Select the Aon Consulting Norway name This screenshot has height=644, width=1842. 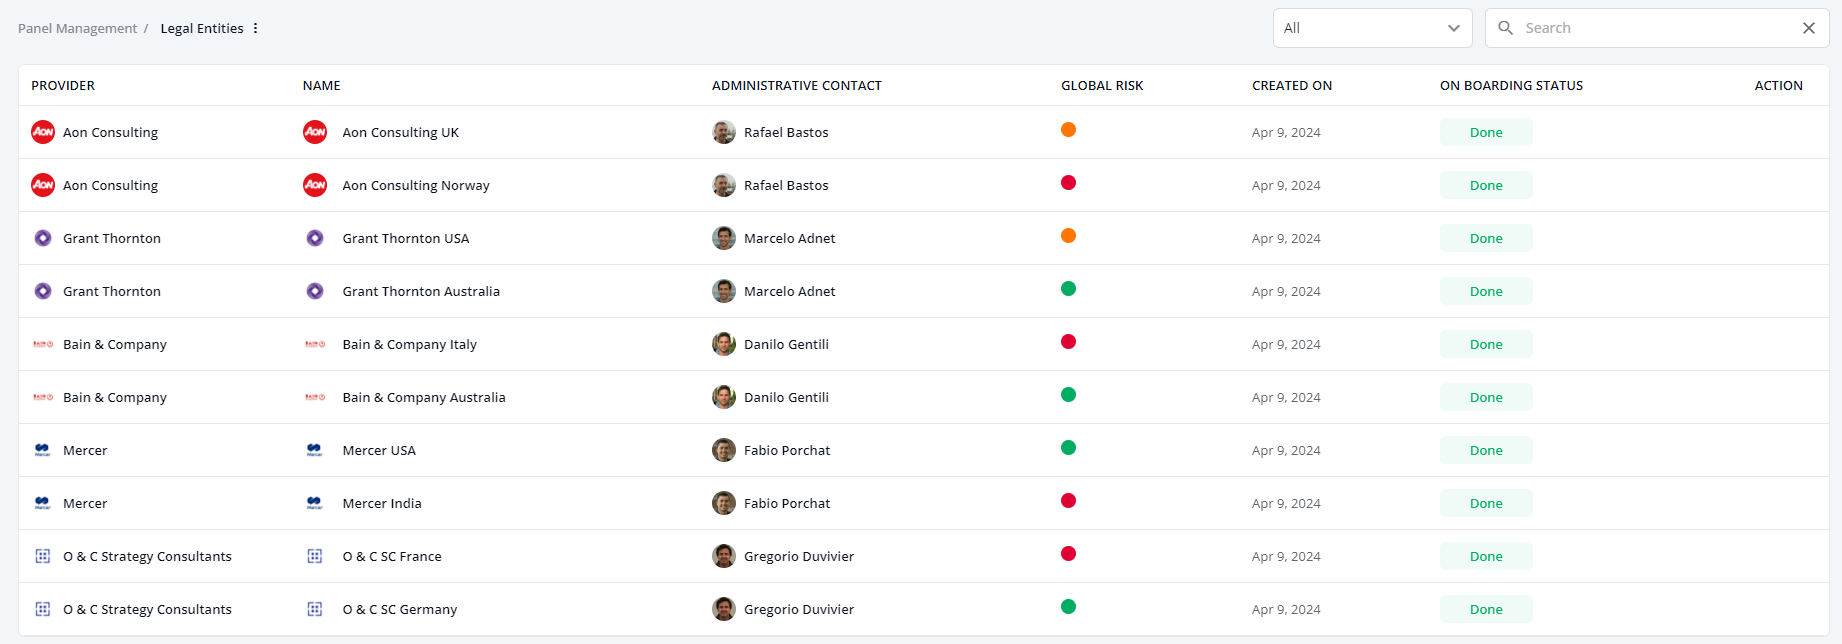click(416, 185)
